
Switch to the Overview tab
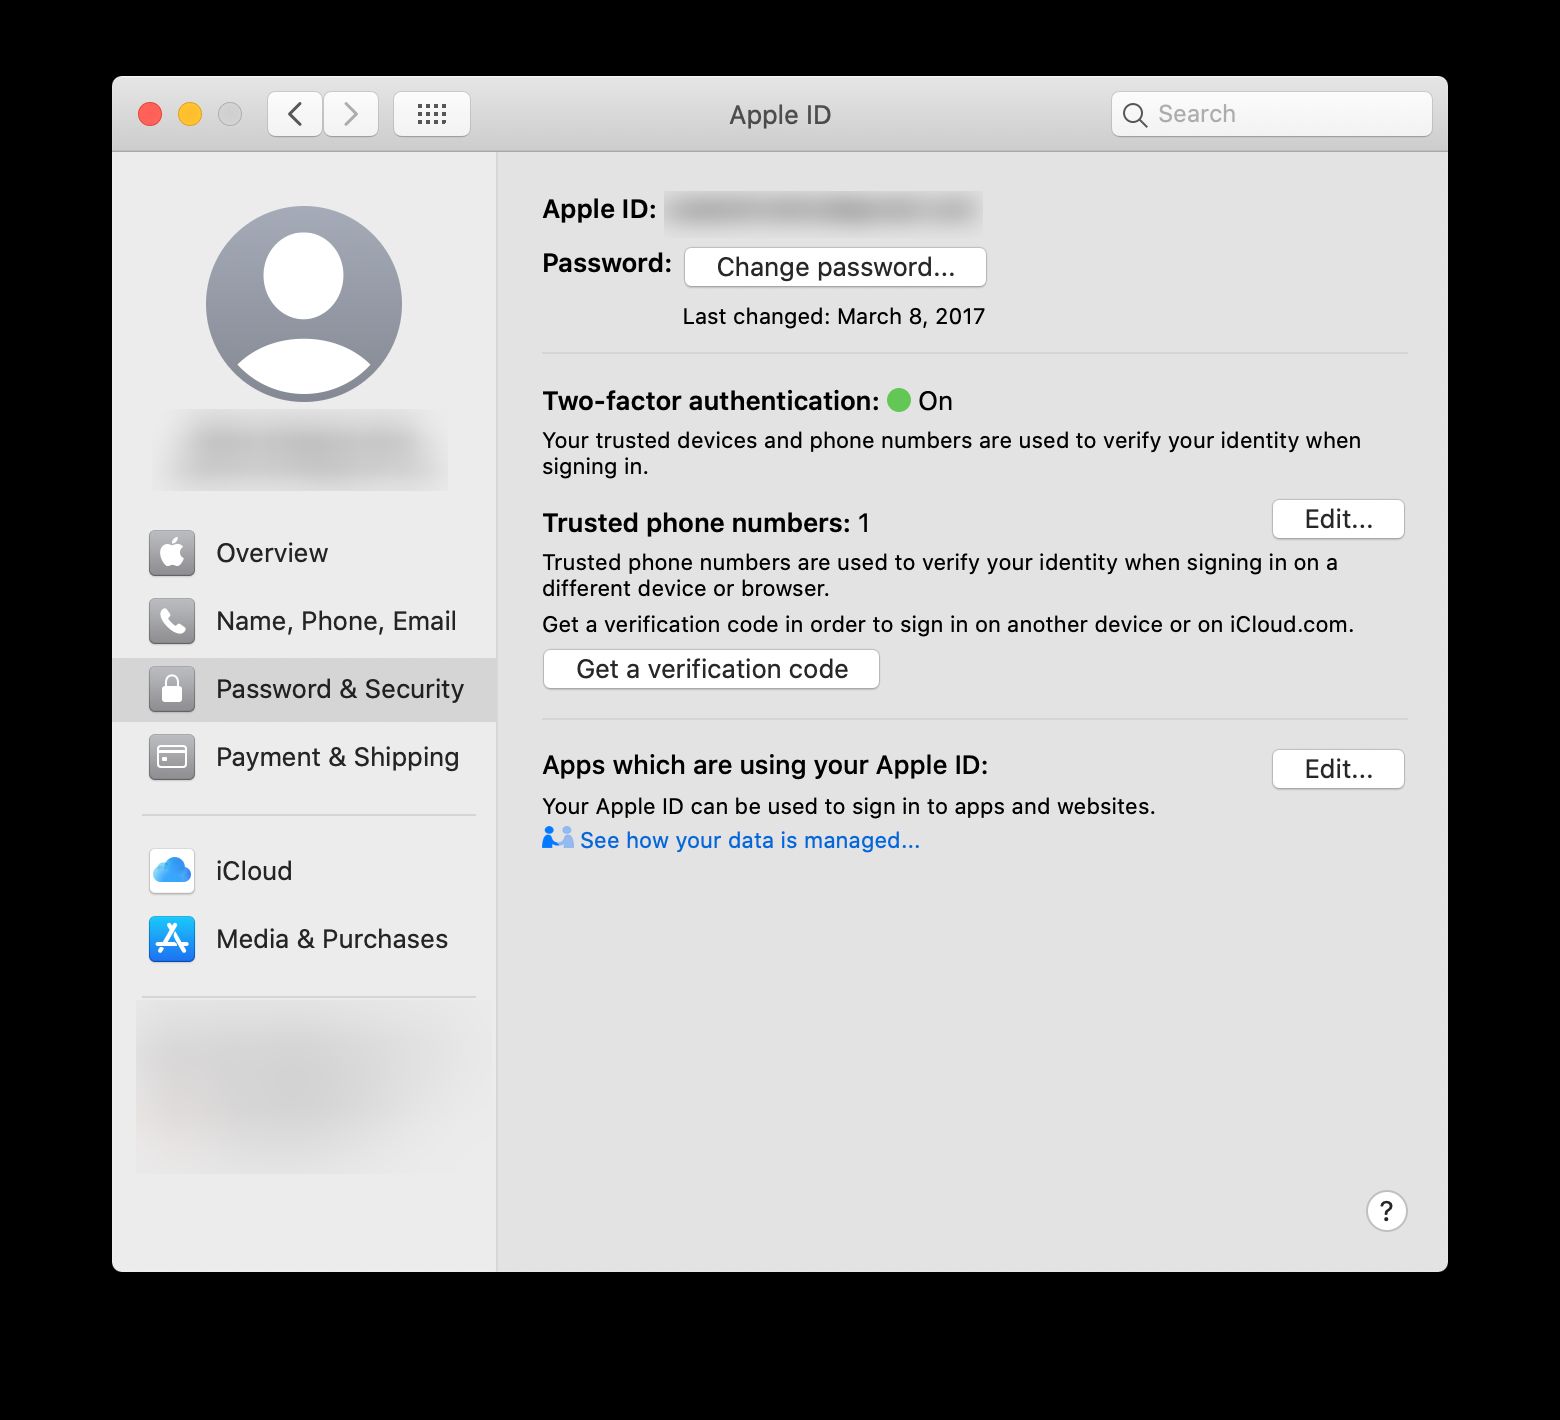coord(271,553)
